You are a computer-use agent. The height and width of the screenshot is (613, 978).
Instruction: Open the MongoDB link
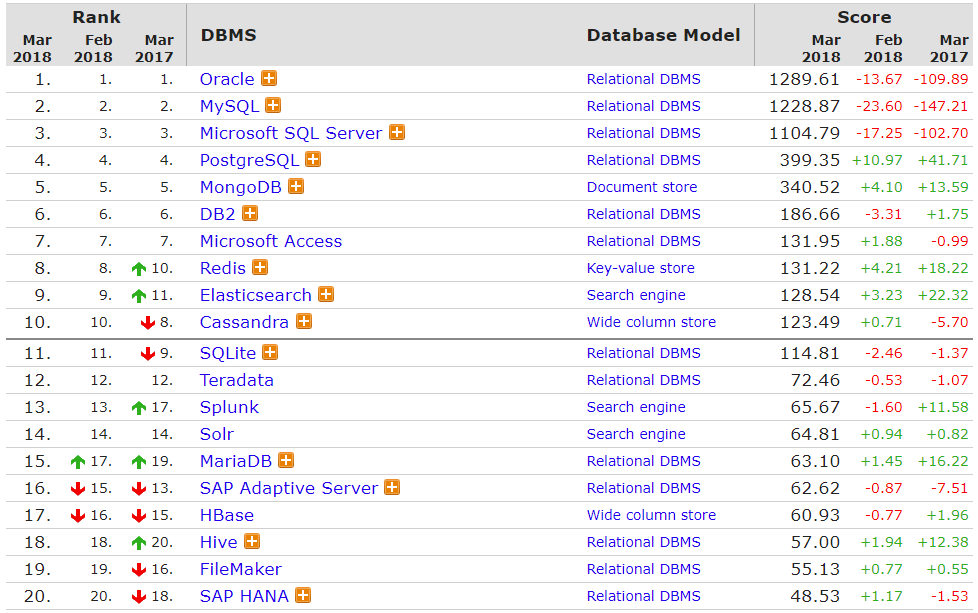point(241,187)
